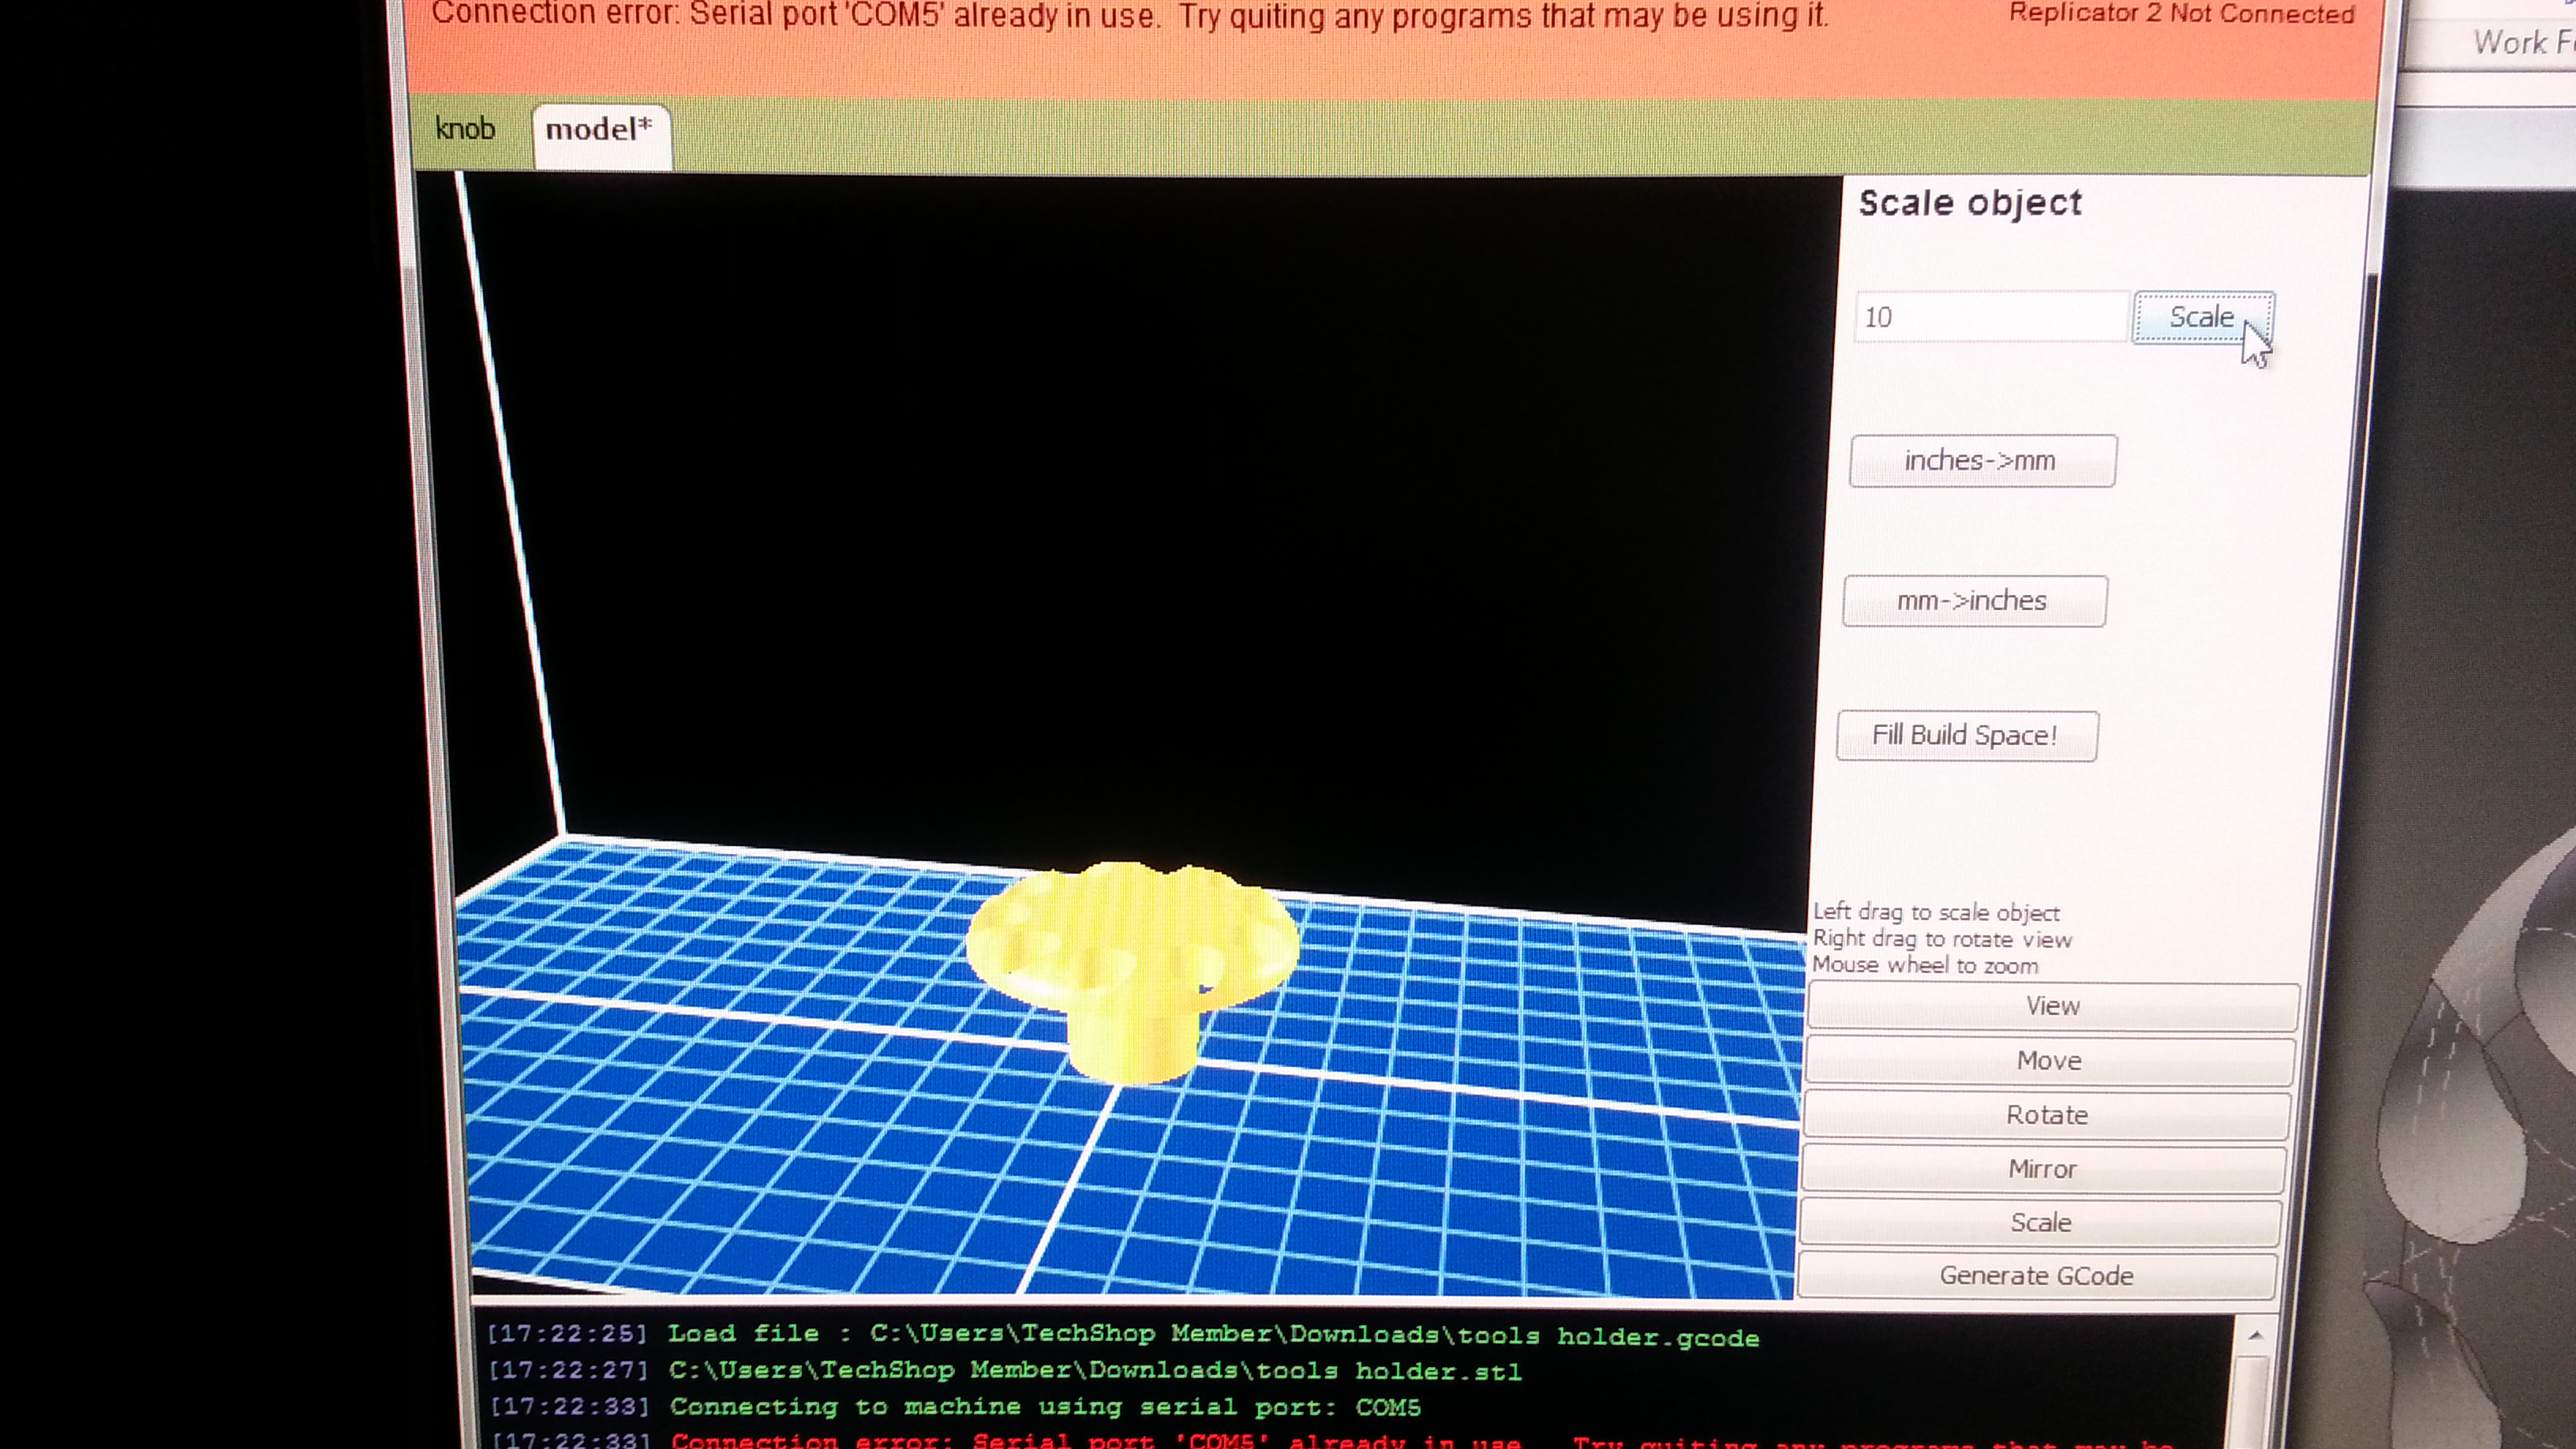Convert the model with mm->inches
Viewport: 2576px width, 1449px height.
(x=1974, y=601)
